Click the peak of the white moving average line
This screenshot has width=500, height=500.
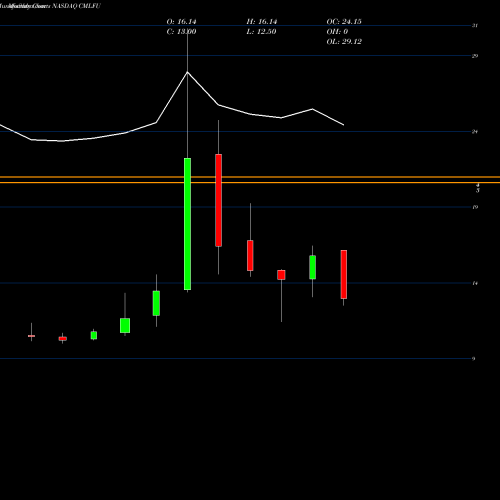[187, 72]
